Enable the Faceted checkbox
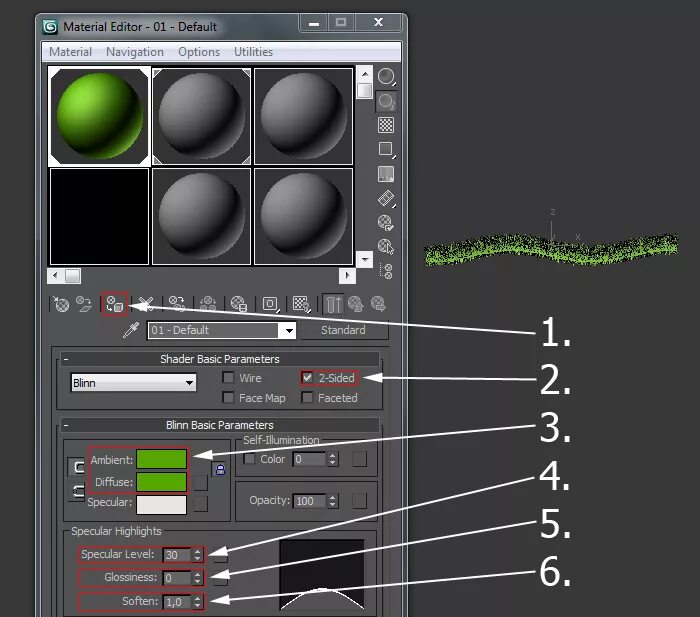This screenshot has width=700, height=617. (x=307, y=397)
